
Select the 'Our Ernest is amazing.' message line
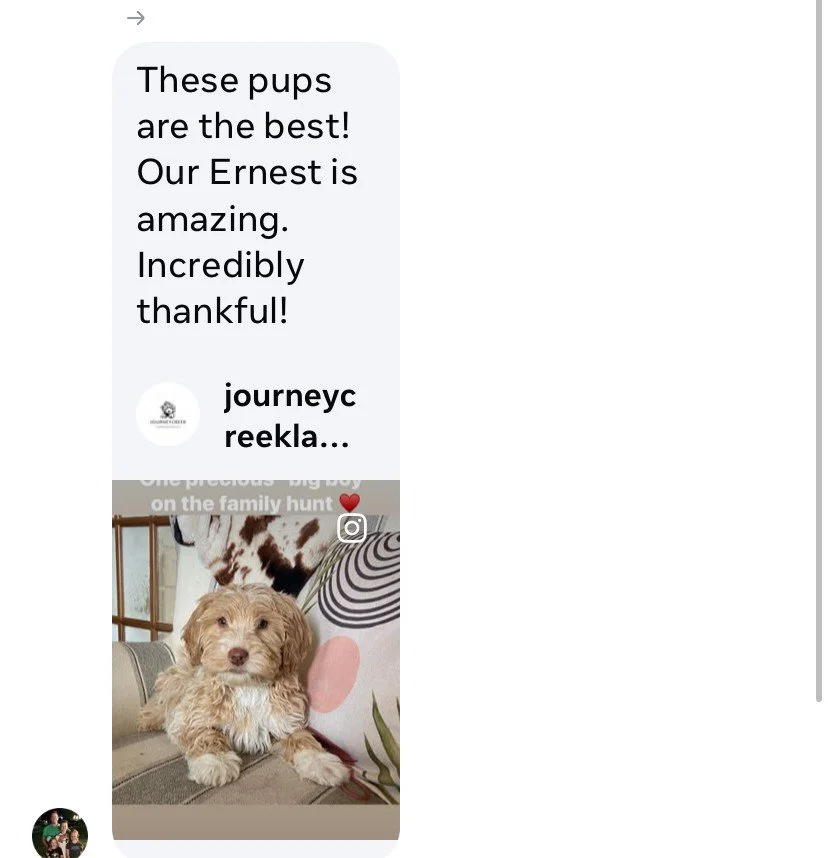pyautogui.click(x=247, y=195)
